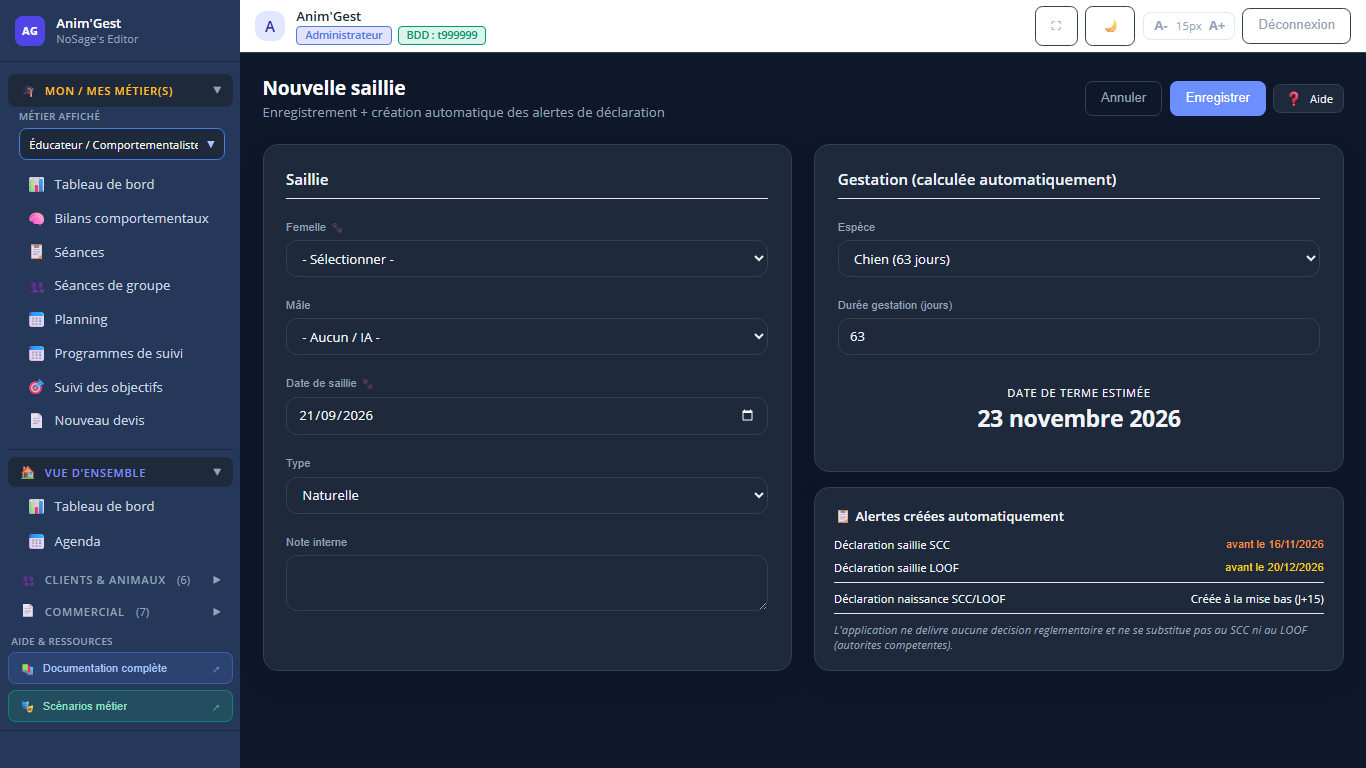Click the Durée gestation input field
This screenshot has height=768, width=1366.
click(x=1079, y=337)
